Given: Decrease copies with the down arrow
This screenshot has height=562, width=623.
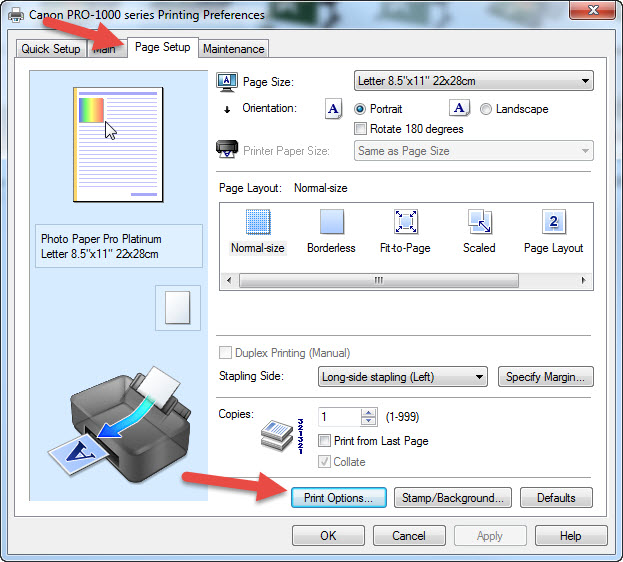Looking at the screenshot, I should pyautogui.click(x=369, y=421).
